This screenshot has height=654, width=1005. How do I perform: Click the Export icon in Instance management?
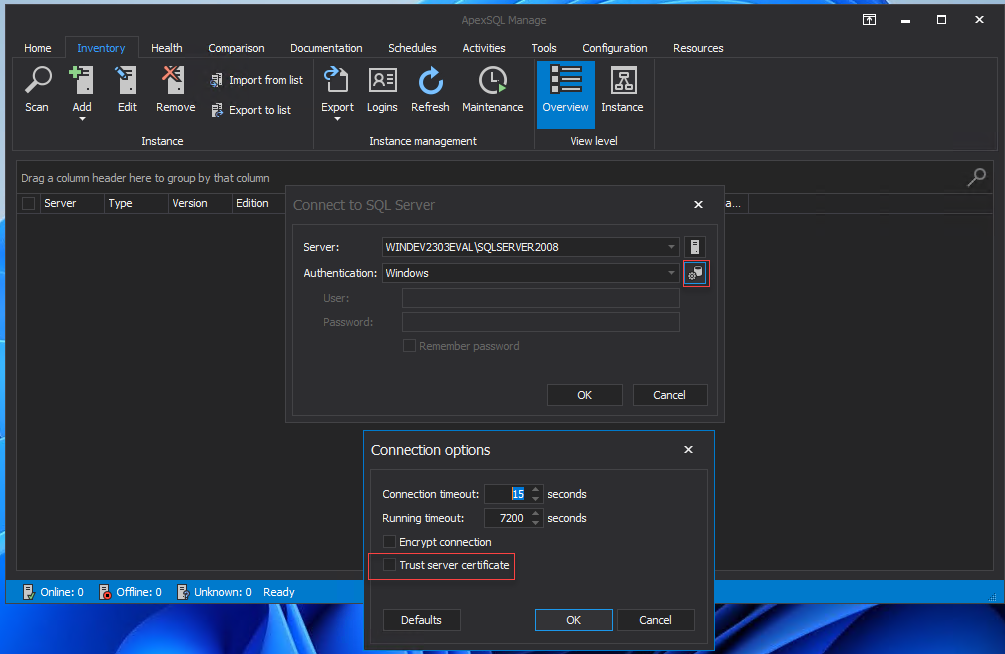pyautogui.click(x=336, y=81)
